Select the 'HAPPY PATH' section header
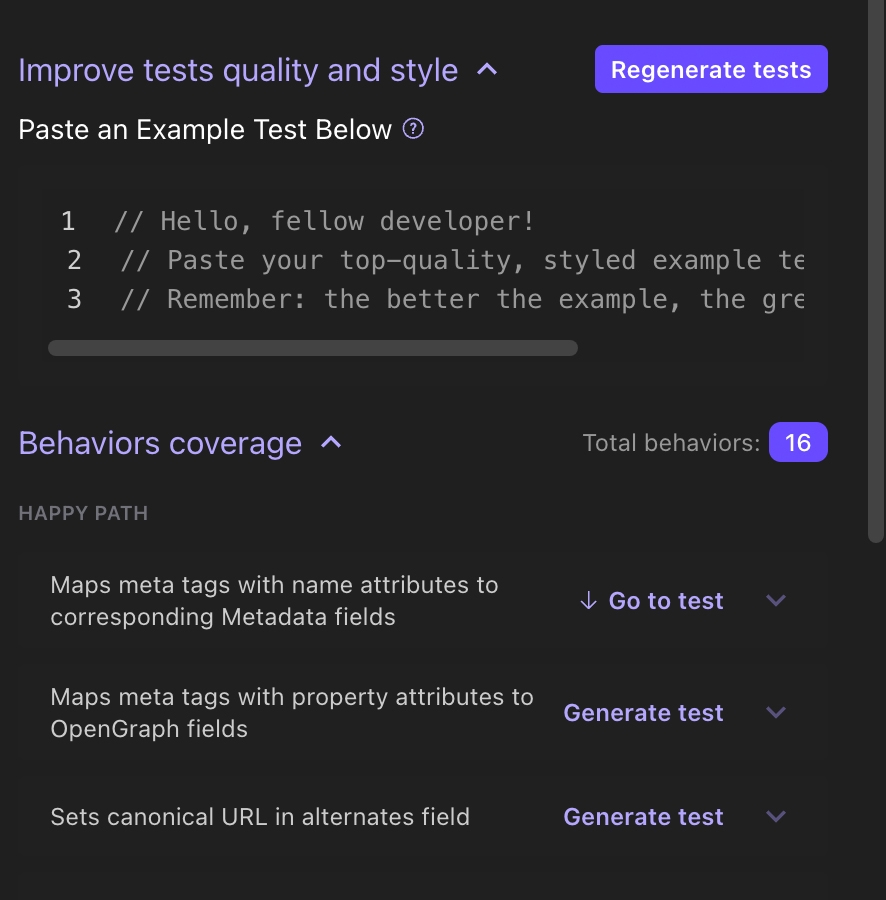The width and height of the screenshot is (886, 900). point(83,512)
